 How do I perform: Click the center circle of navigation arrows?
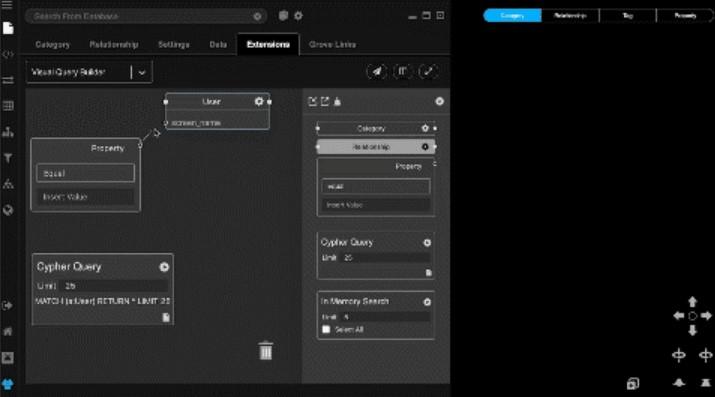692,315
